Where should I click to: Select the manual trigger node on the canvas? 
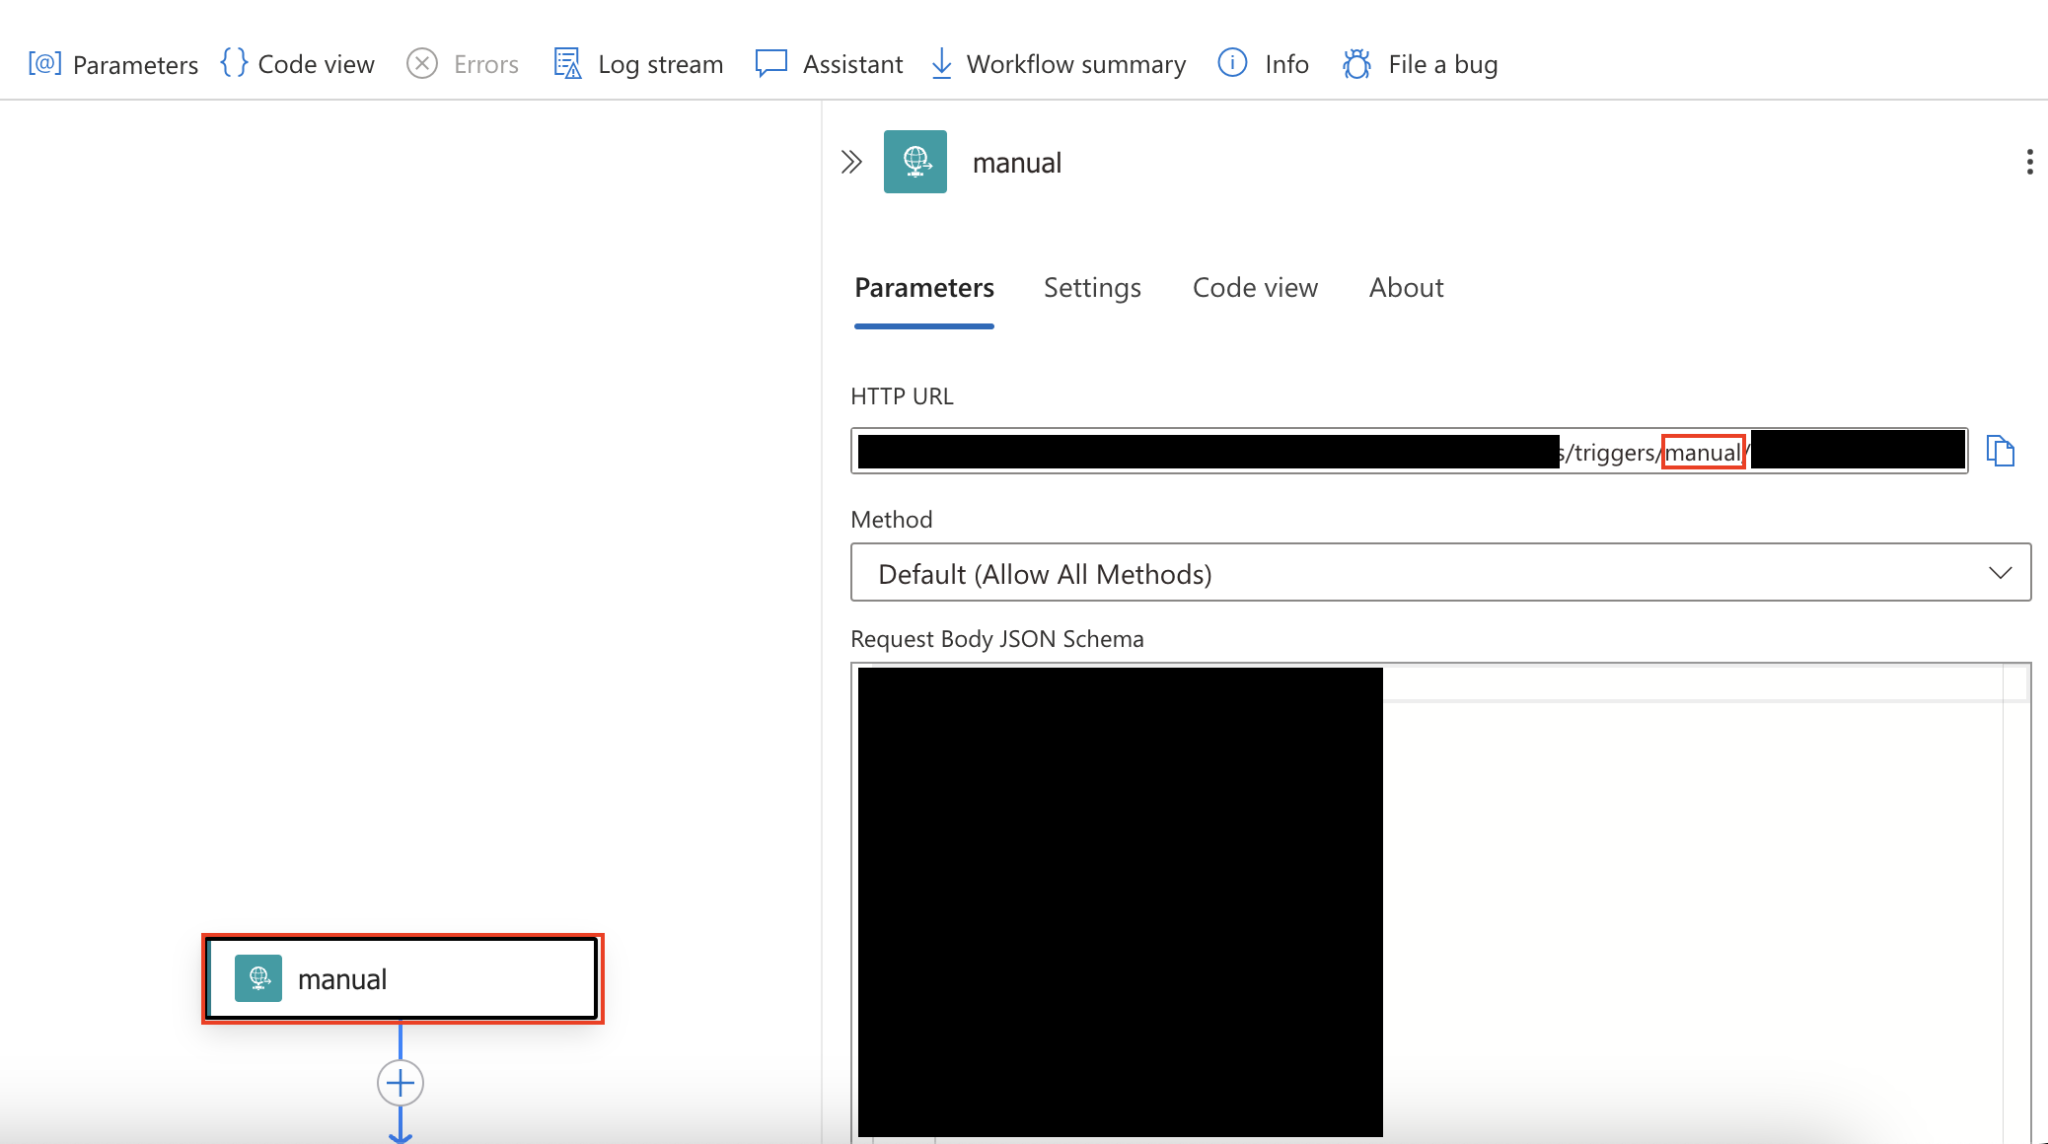[400, 978]
